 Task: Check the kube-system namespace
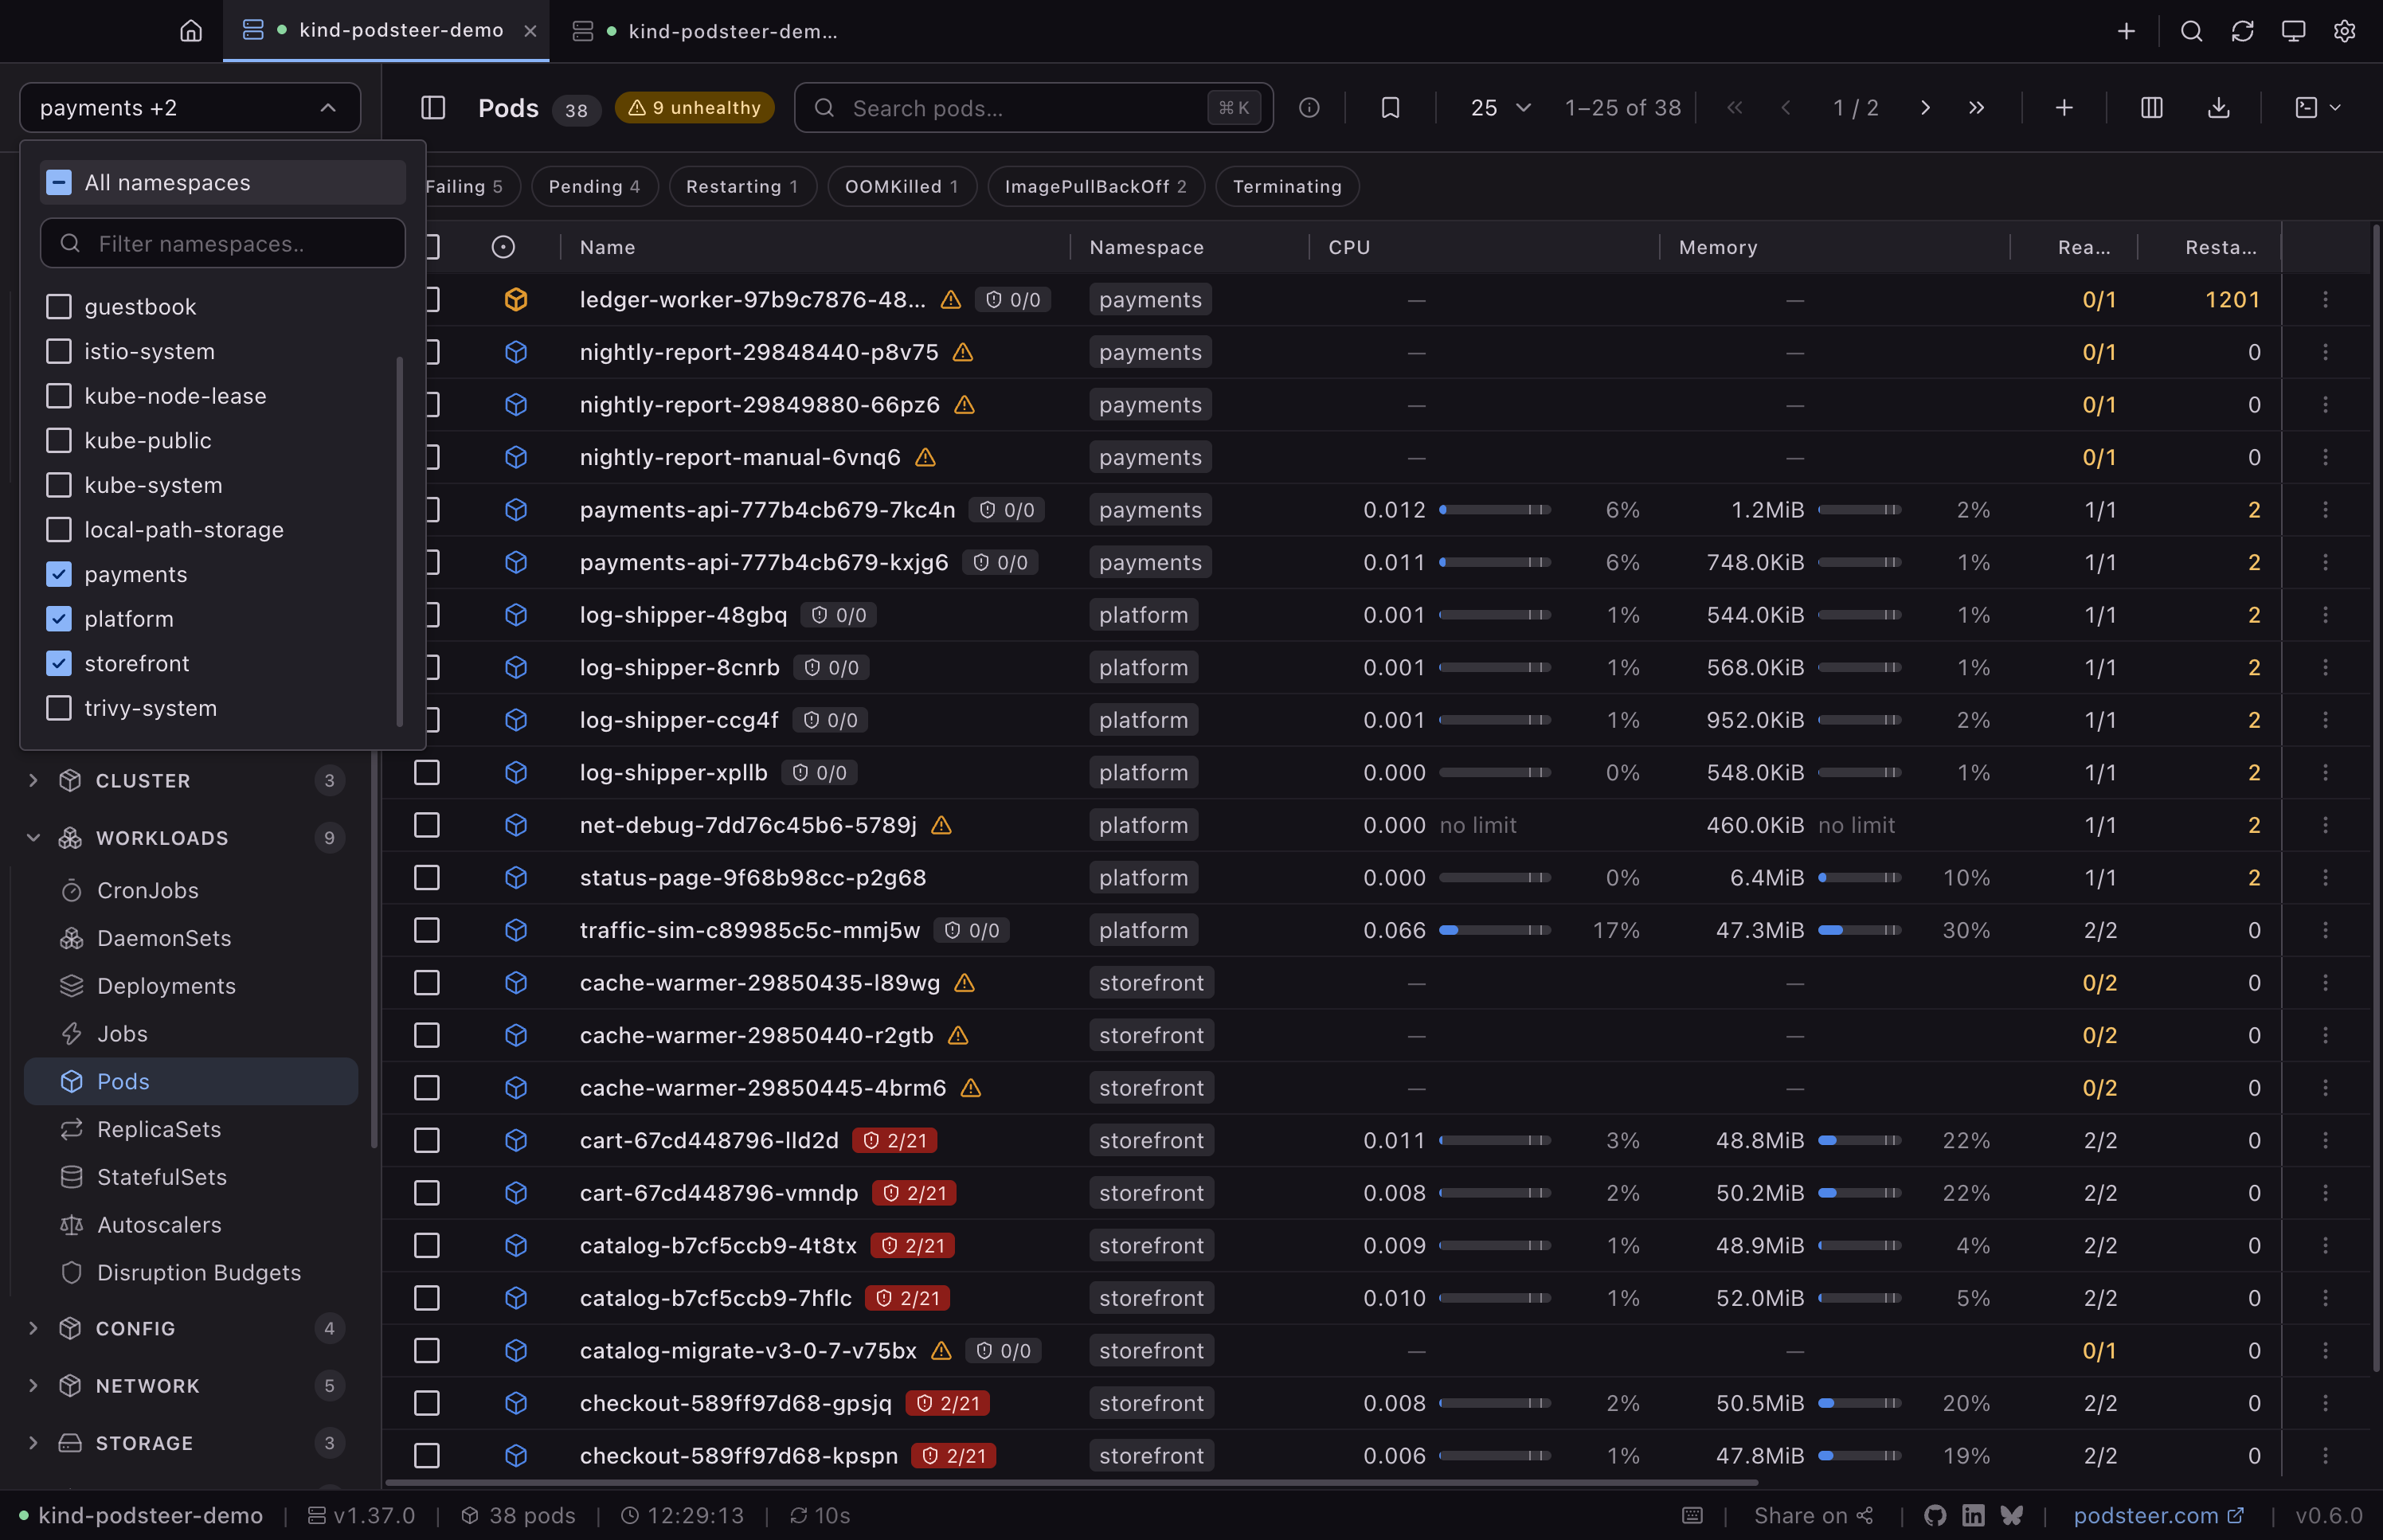(59, 485)
